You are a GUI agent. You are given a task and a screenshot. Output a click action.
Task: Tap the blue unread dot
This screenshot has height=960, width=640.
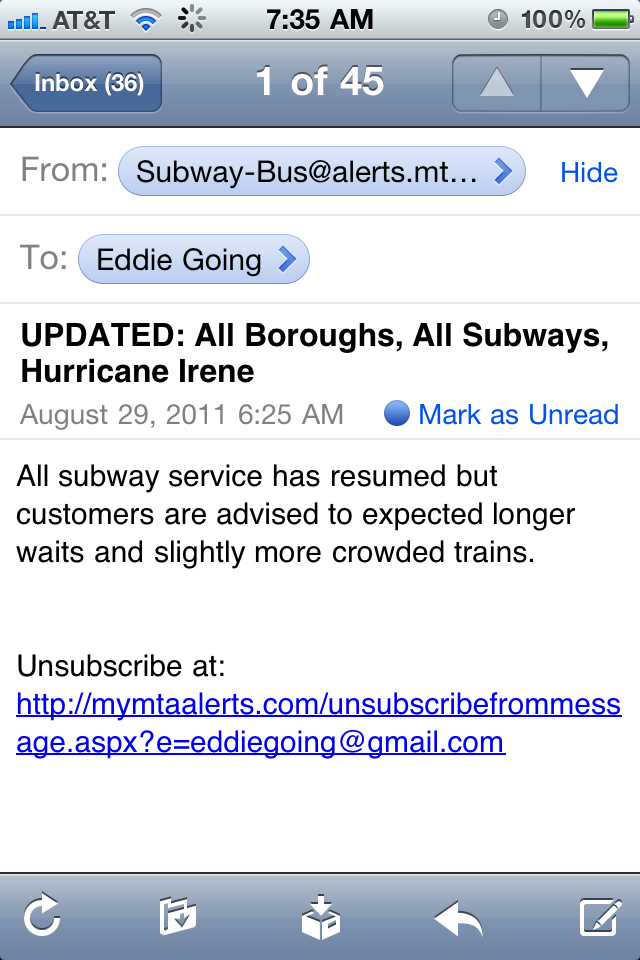tap(397, 414)
